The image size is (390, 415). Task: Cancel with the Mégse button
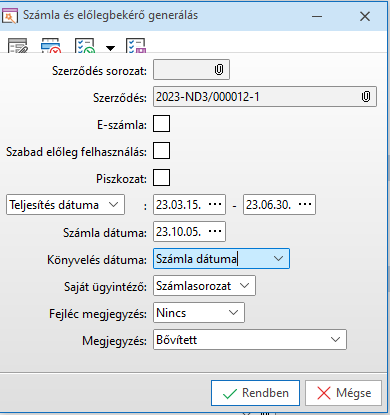coord(343,393)
